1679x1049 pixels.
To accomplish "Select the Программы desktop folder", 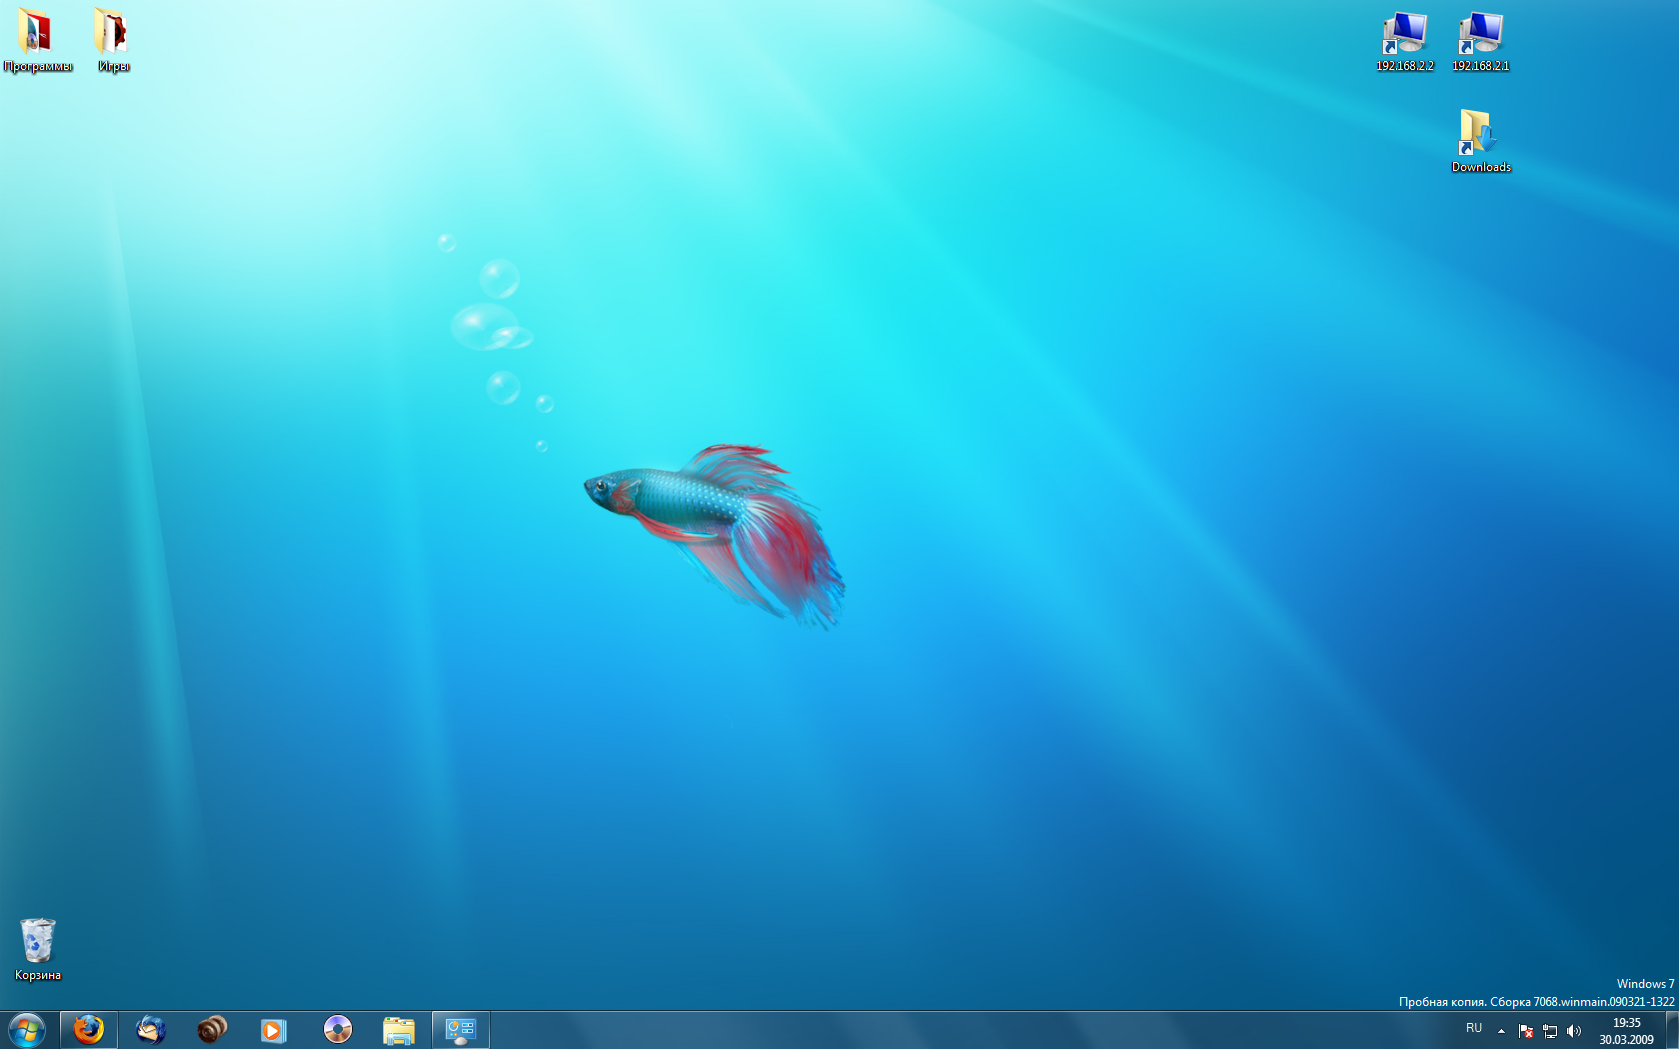I will pos(38,40).
